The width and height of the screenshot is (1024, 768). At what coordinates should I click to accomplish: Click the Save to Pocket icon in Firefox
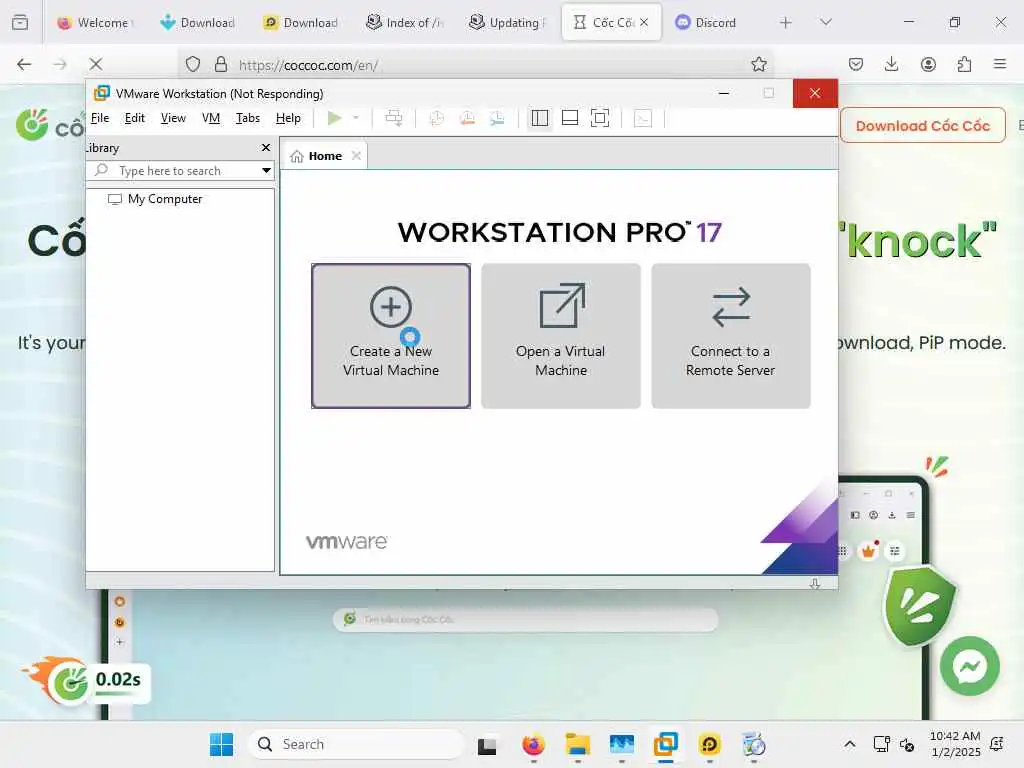856,64
